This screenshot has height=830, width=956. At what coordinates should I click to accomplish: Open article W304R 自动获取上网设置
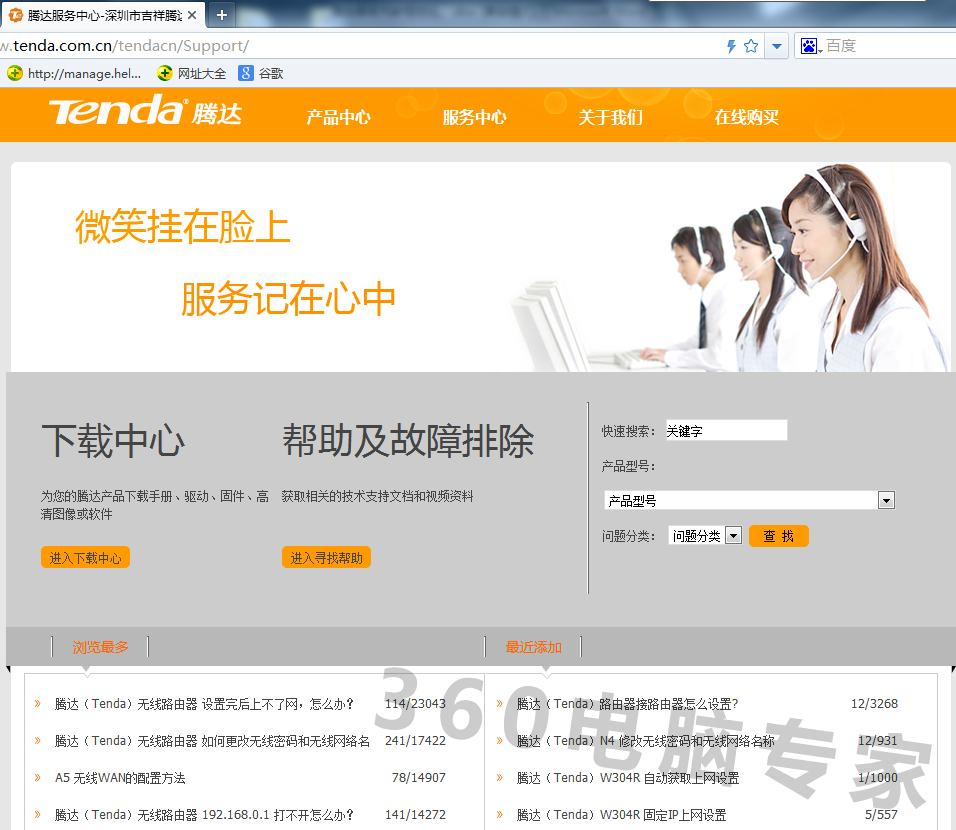(x=627, y=778)
